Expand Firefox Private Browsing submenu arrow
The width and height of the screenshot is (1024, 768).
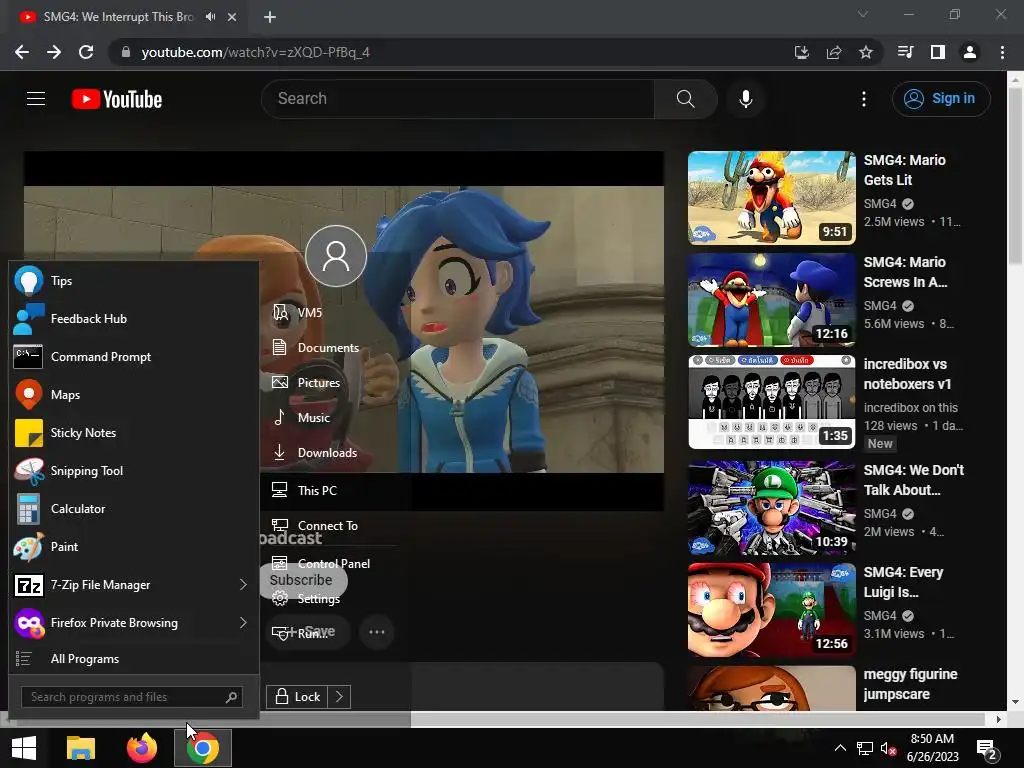[243, 622]
